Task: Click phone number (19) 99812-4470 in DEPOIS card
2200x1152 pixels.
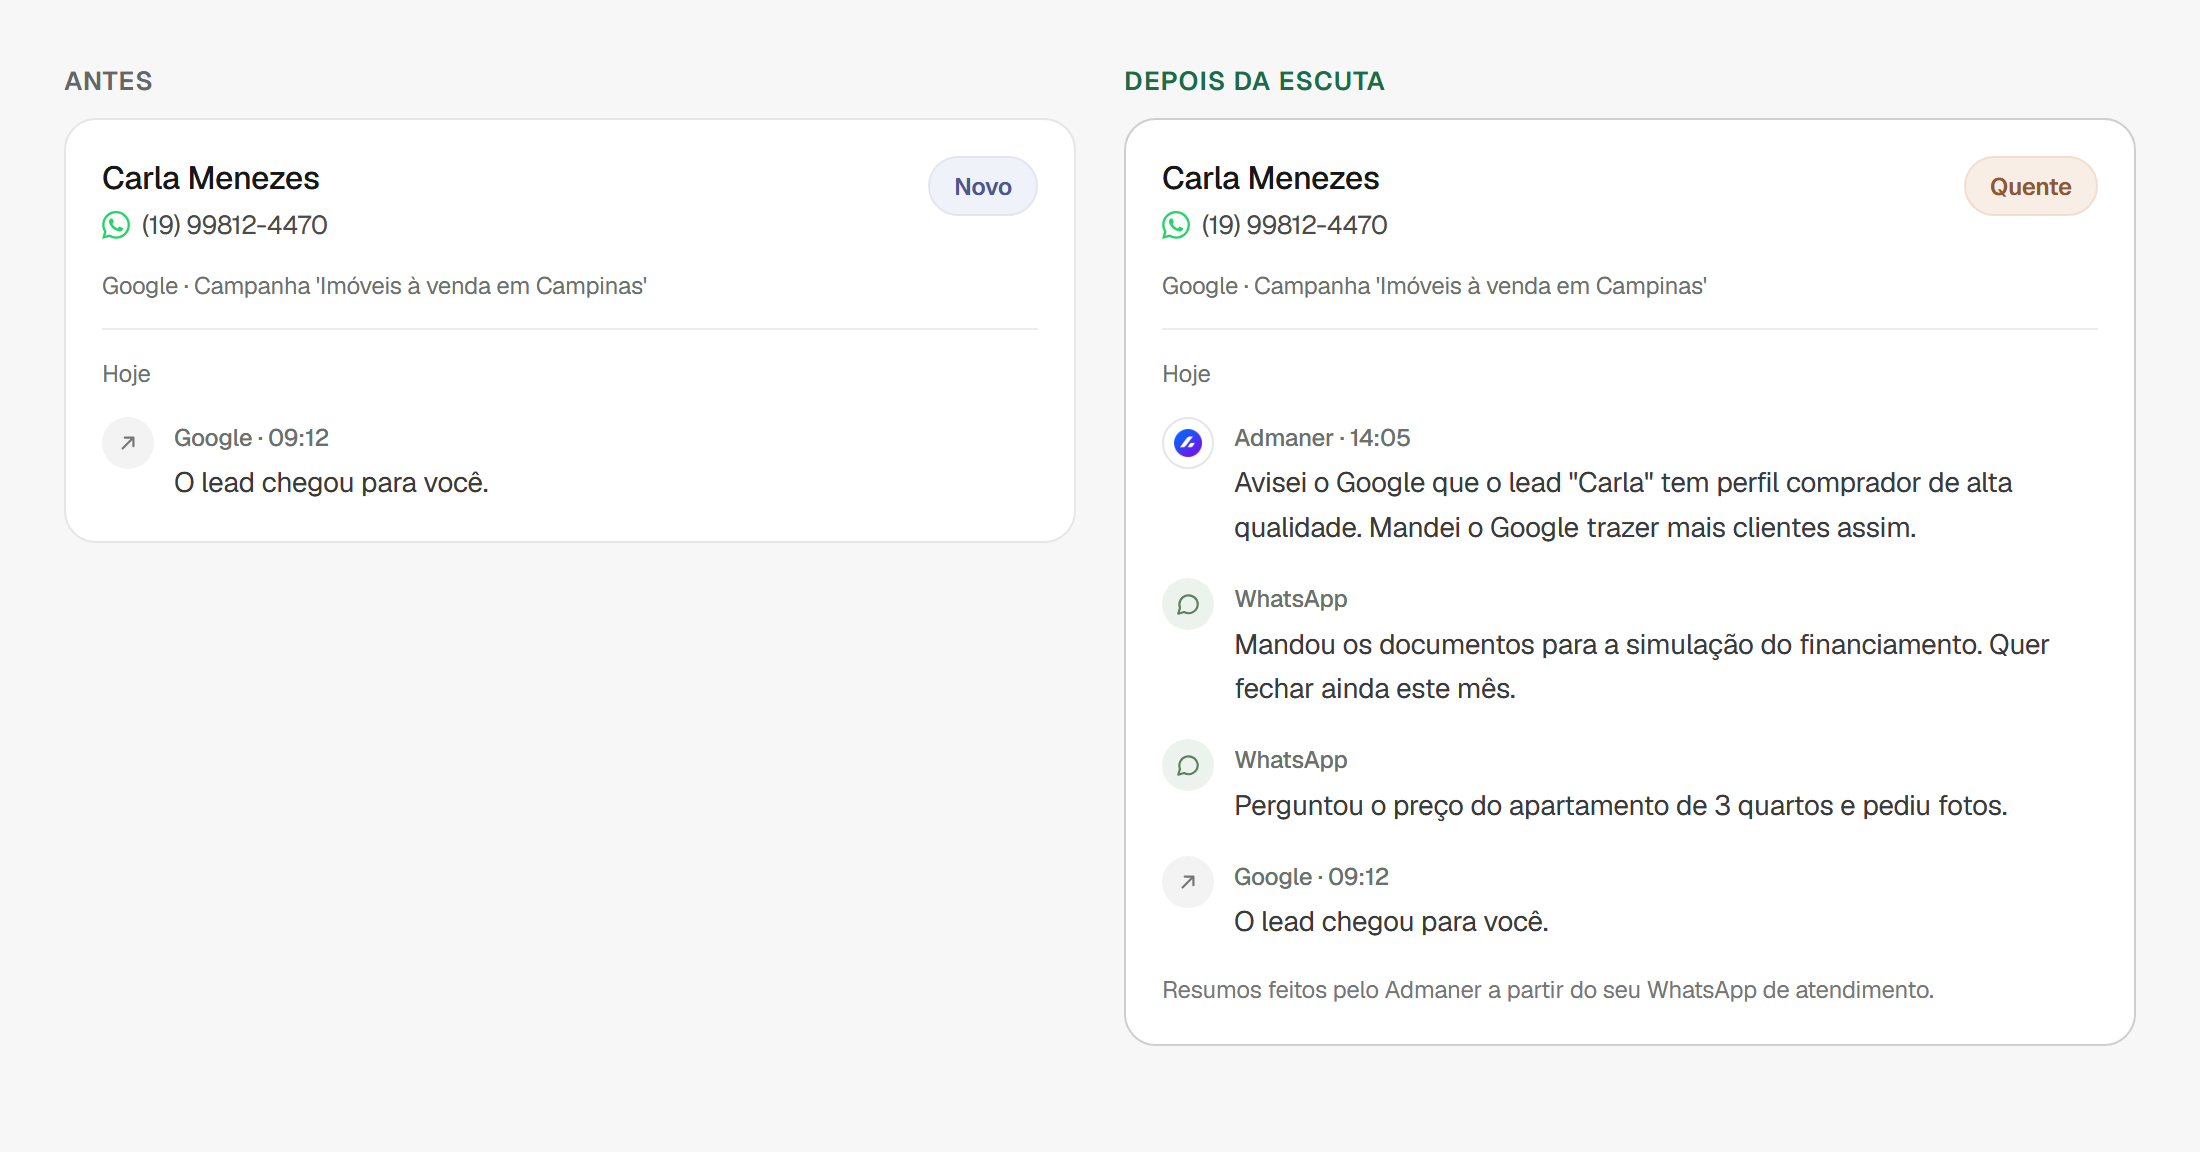Action: (1295, 225)
